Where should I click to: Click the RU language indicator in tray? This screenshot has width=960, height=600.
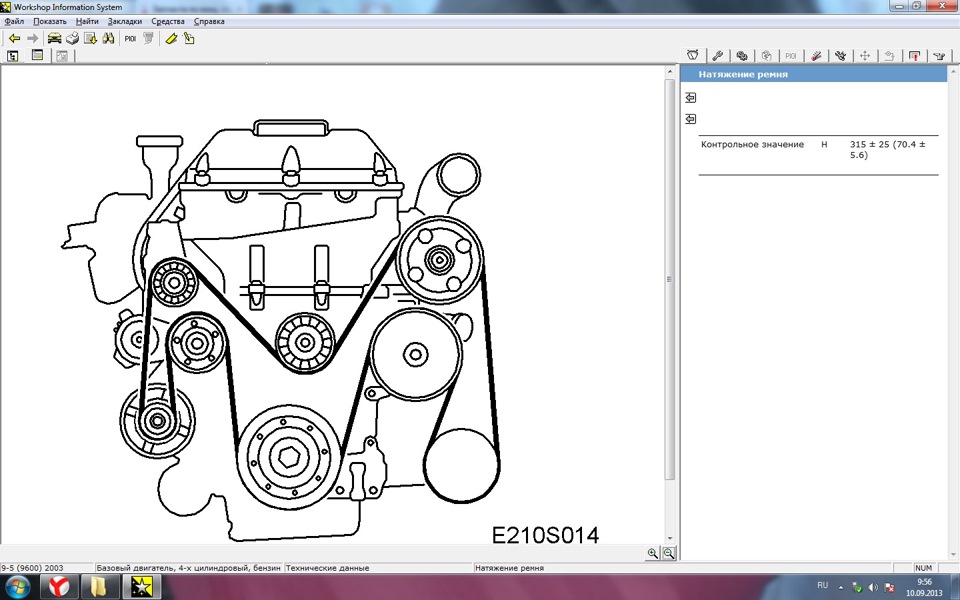[x=823, y=585]
